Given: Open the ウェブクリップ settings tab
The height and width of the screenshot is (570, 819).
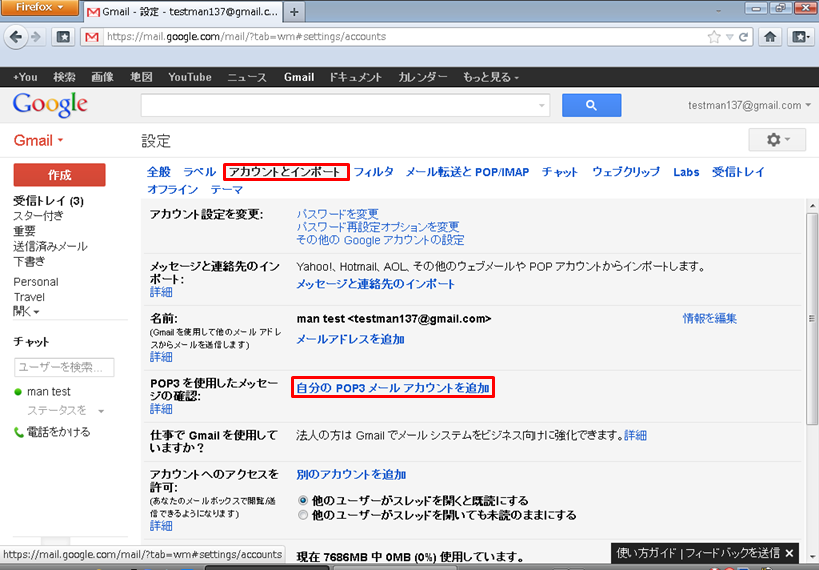Looking at the screenshot, I should pyautogui.click(x=626, y=172).
